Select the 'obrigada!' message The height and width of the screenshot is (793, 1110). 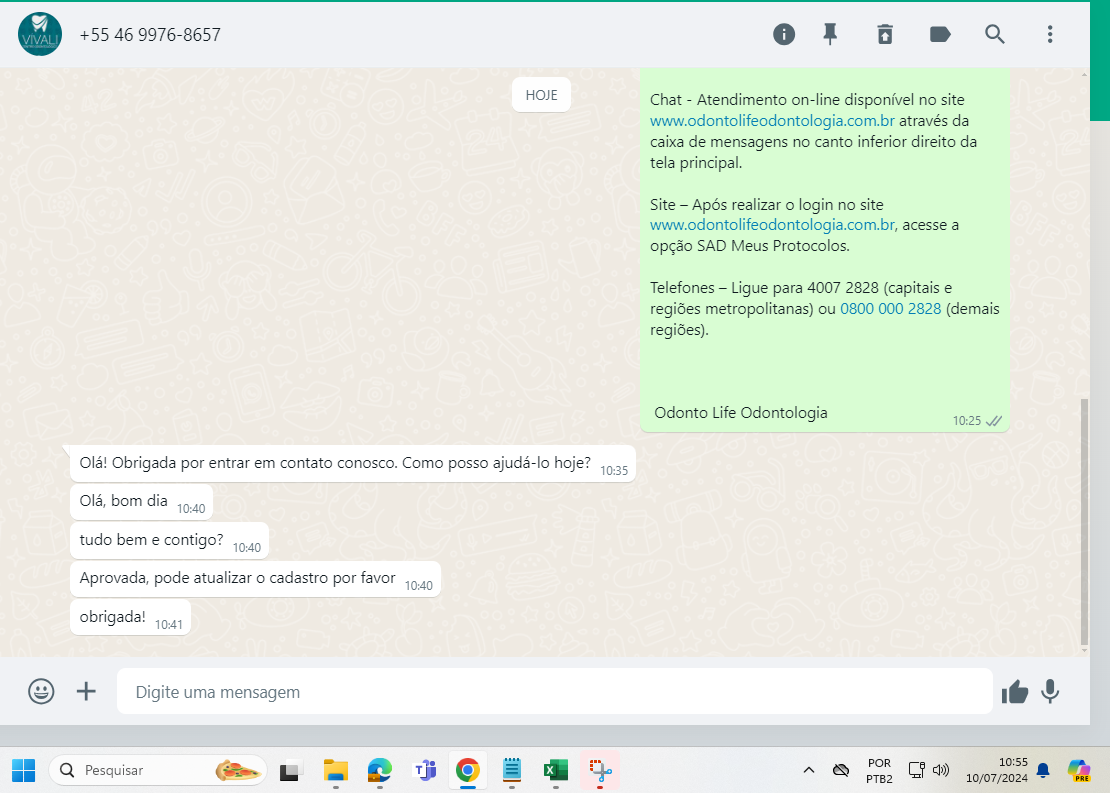[130, 617]
